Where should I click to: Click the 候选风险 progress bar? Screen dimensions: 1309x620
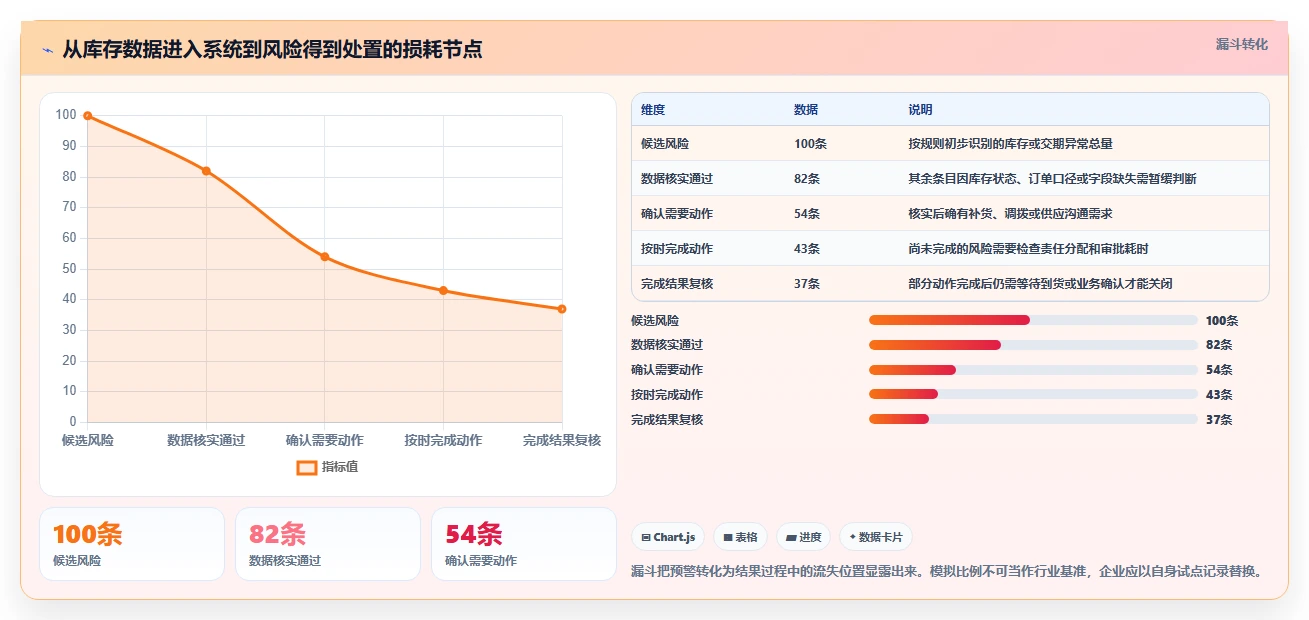(1033, 320)
